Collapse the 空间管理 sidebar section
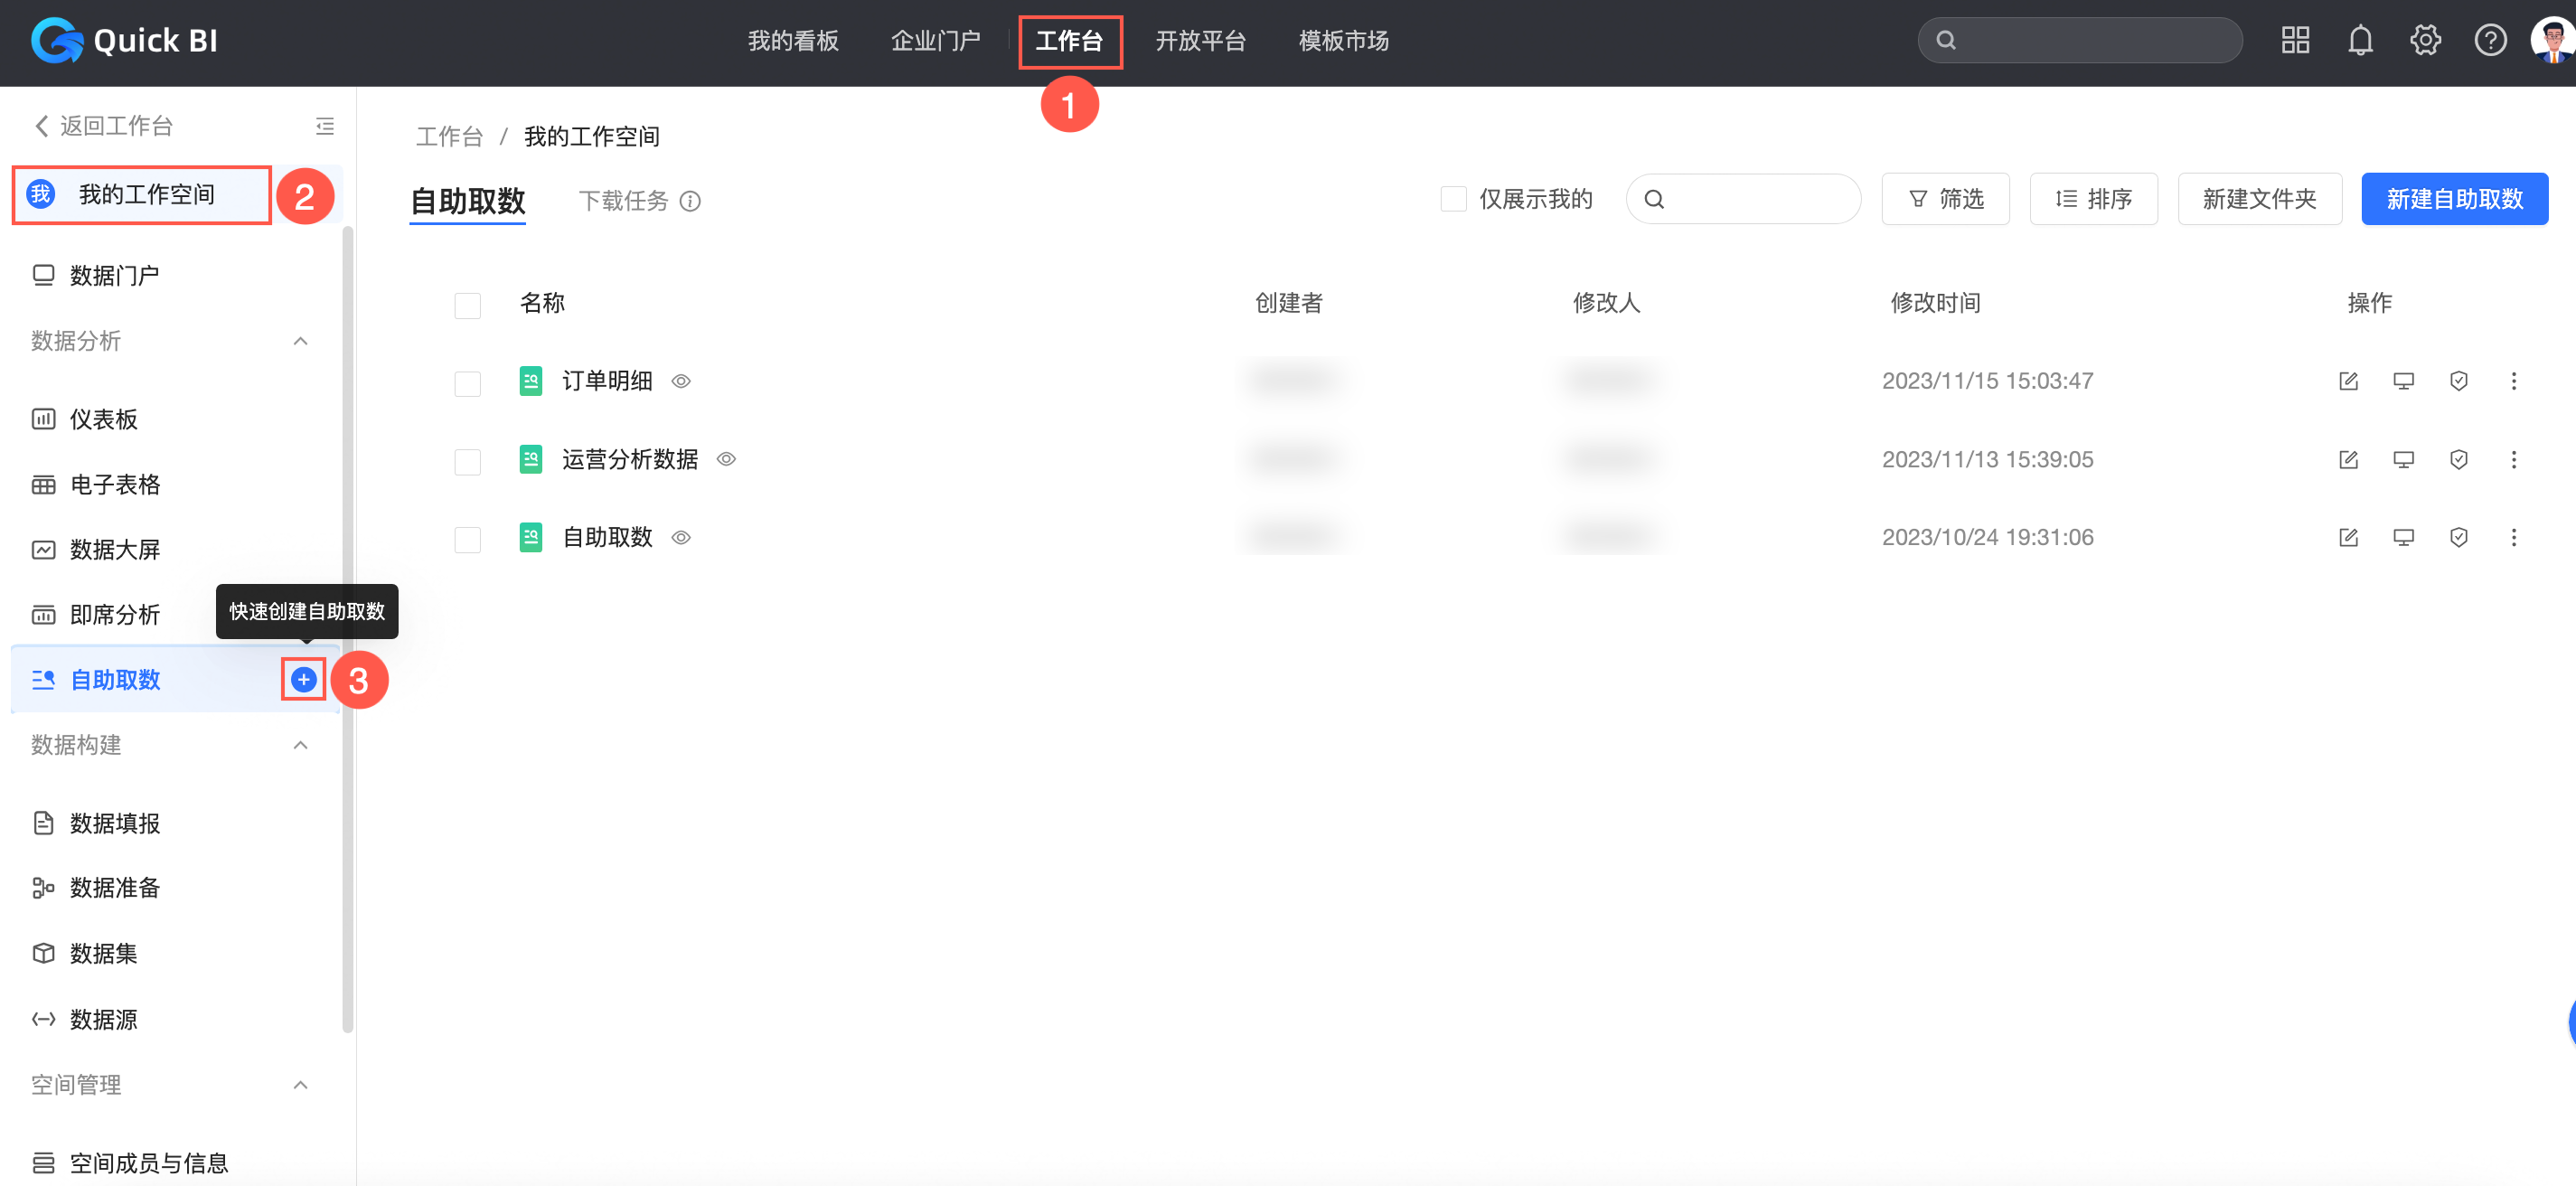Image resolution: width=2576 pixels, height=1186 pixels. 300,1085
